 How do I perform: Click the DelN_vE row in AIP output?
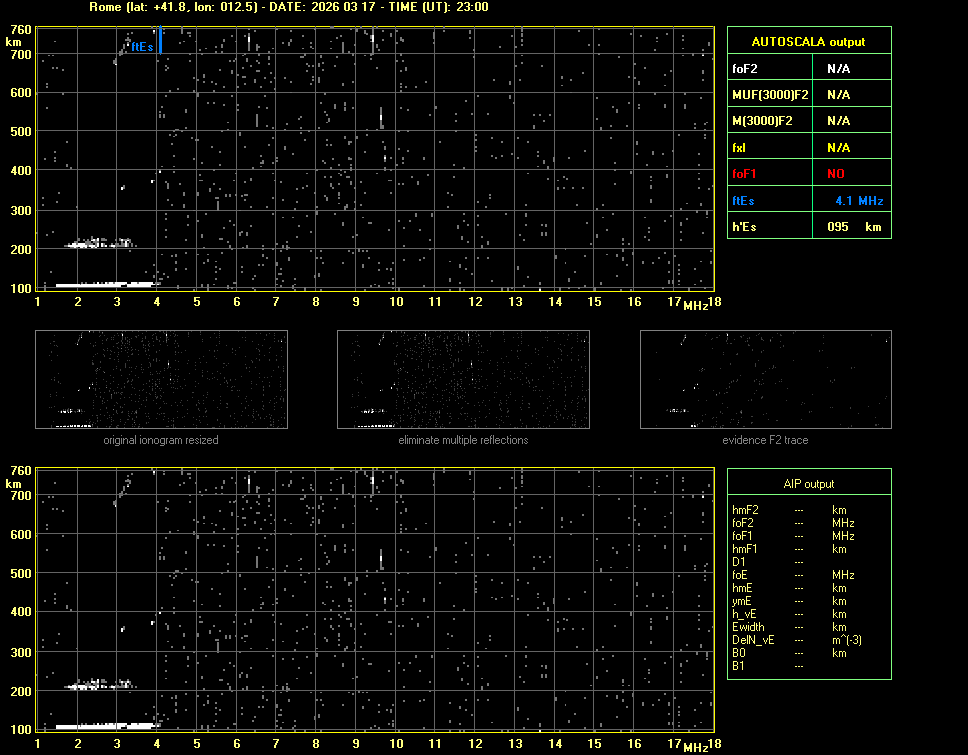752,640
